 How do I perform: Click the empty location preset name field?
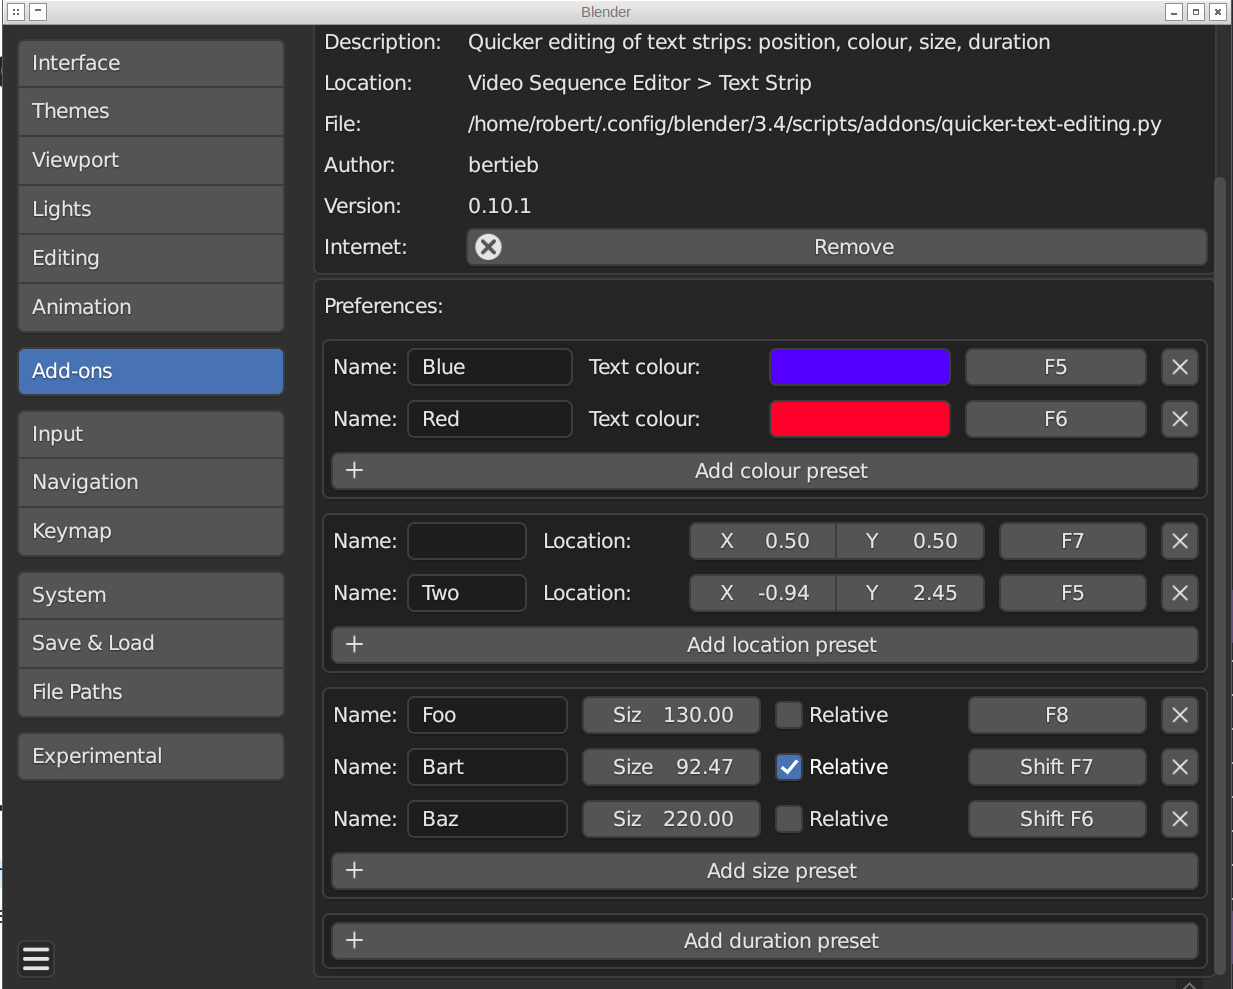(467, 541)
